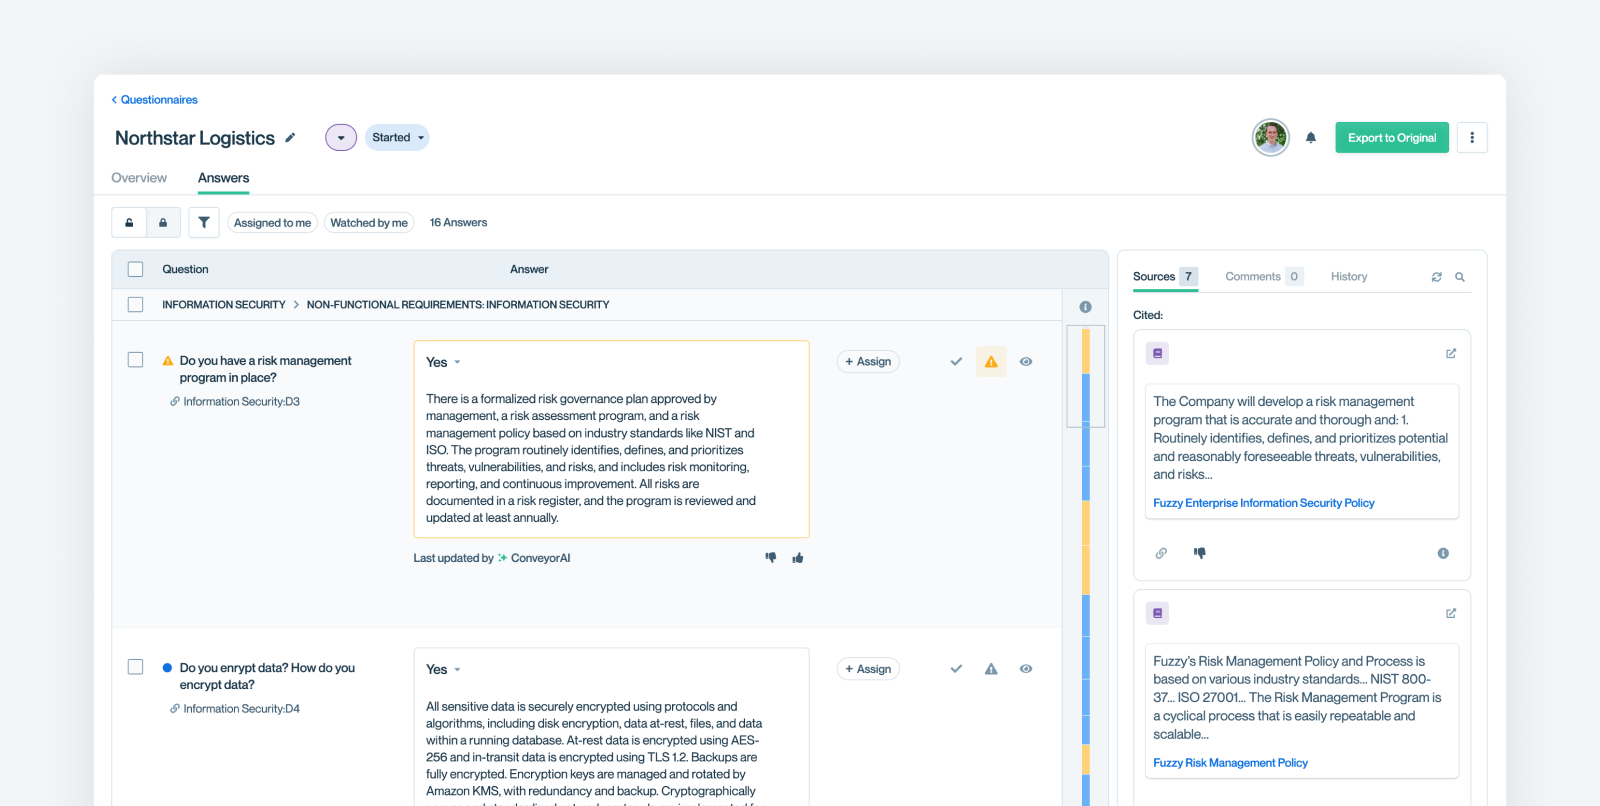Open Fuzzy Risk Management source external link icon

click(1451, 613)
